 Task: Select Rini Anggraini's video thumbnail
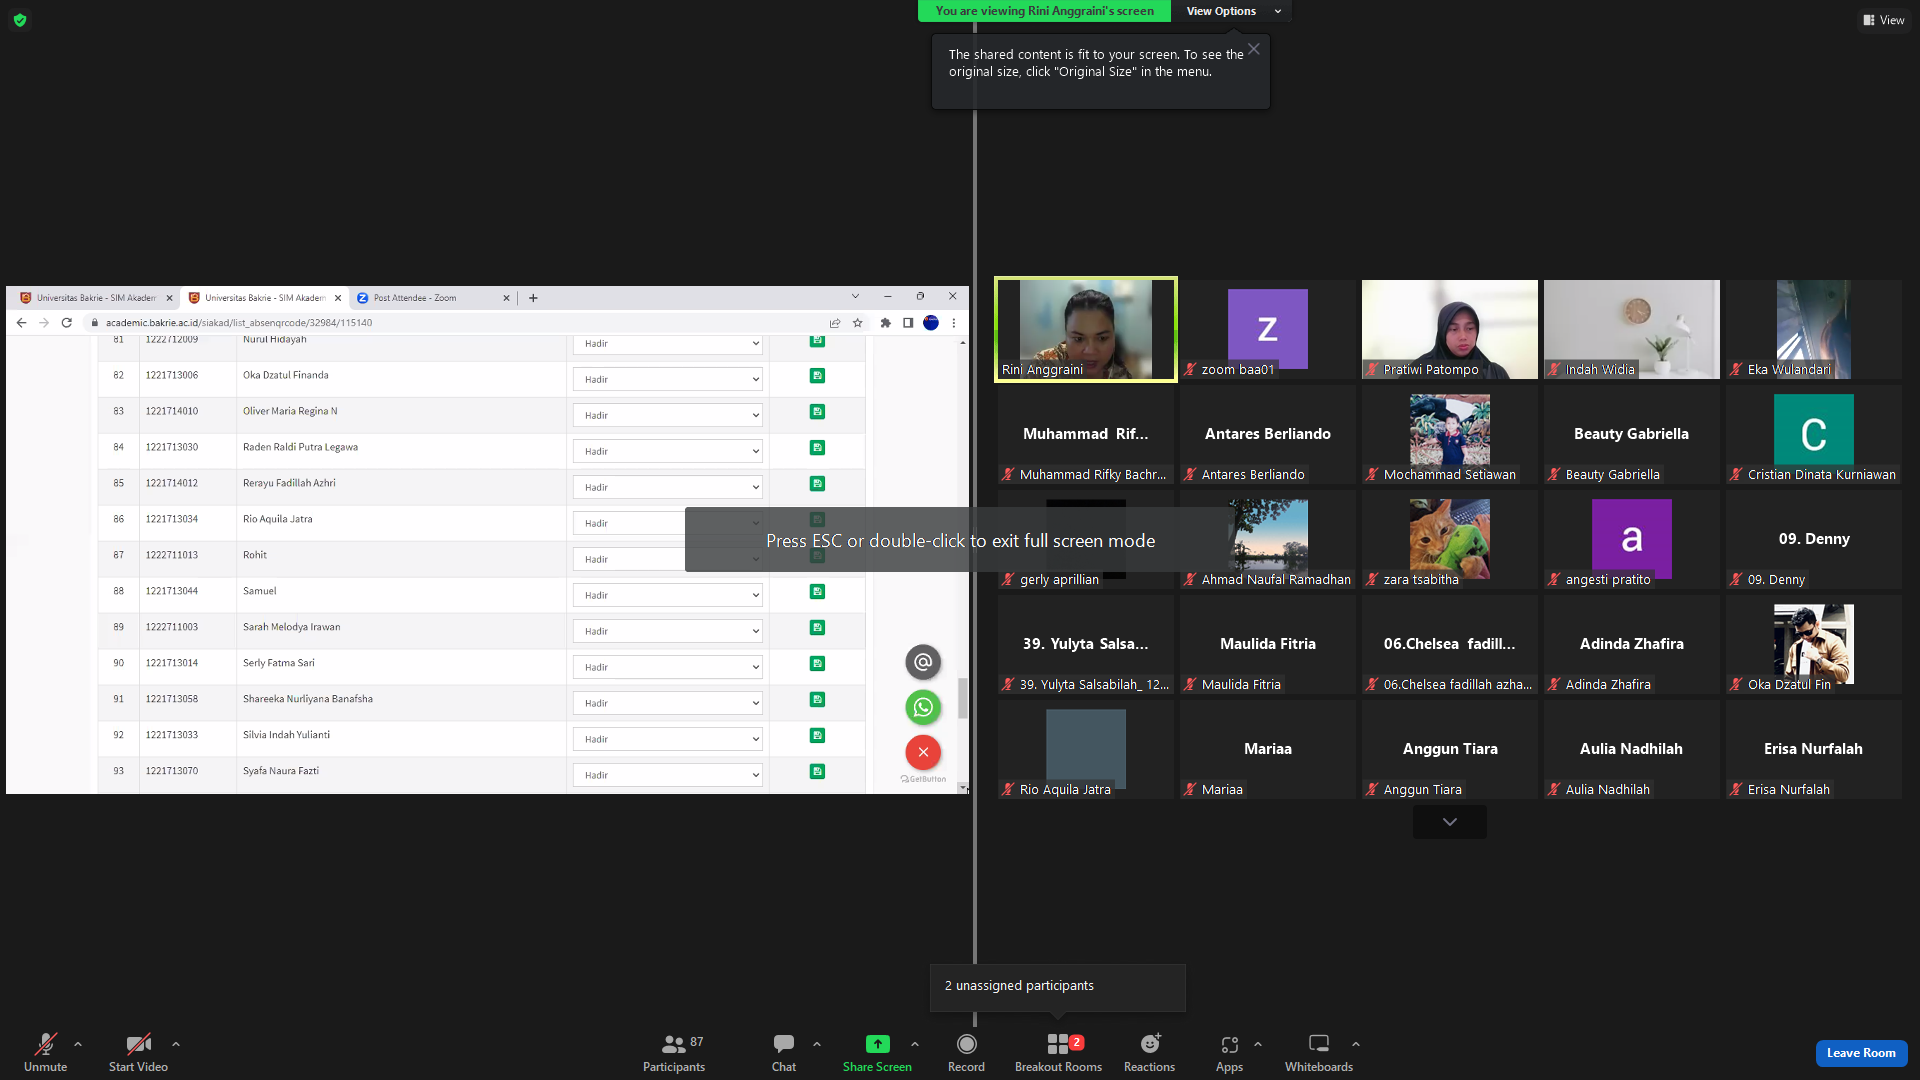[1086, 329]
